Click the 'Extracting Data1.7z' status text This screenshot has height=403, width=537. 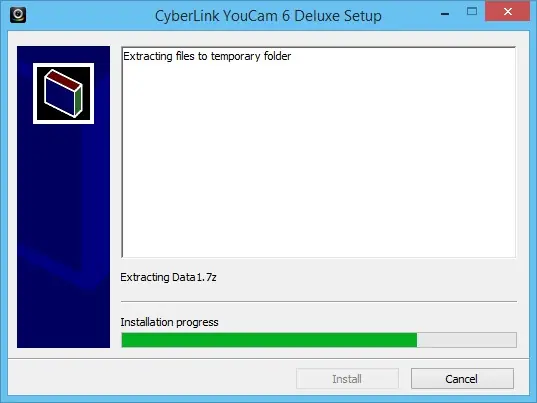[168, 277]
